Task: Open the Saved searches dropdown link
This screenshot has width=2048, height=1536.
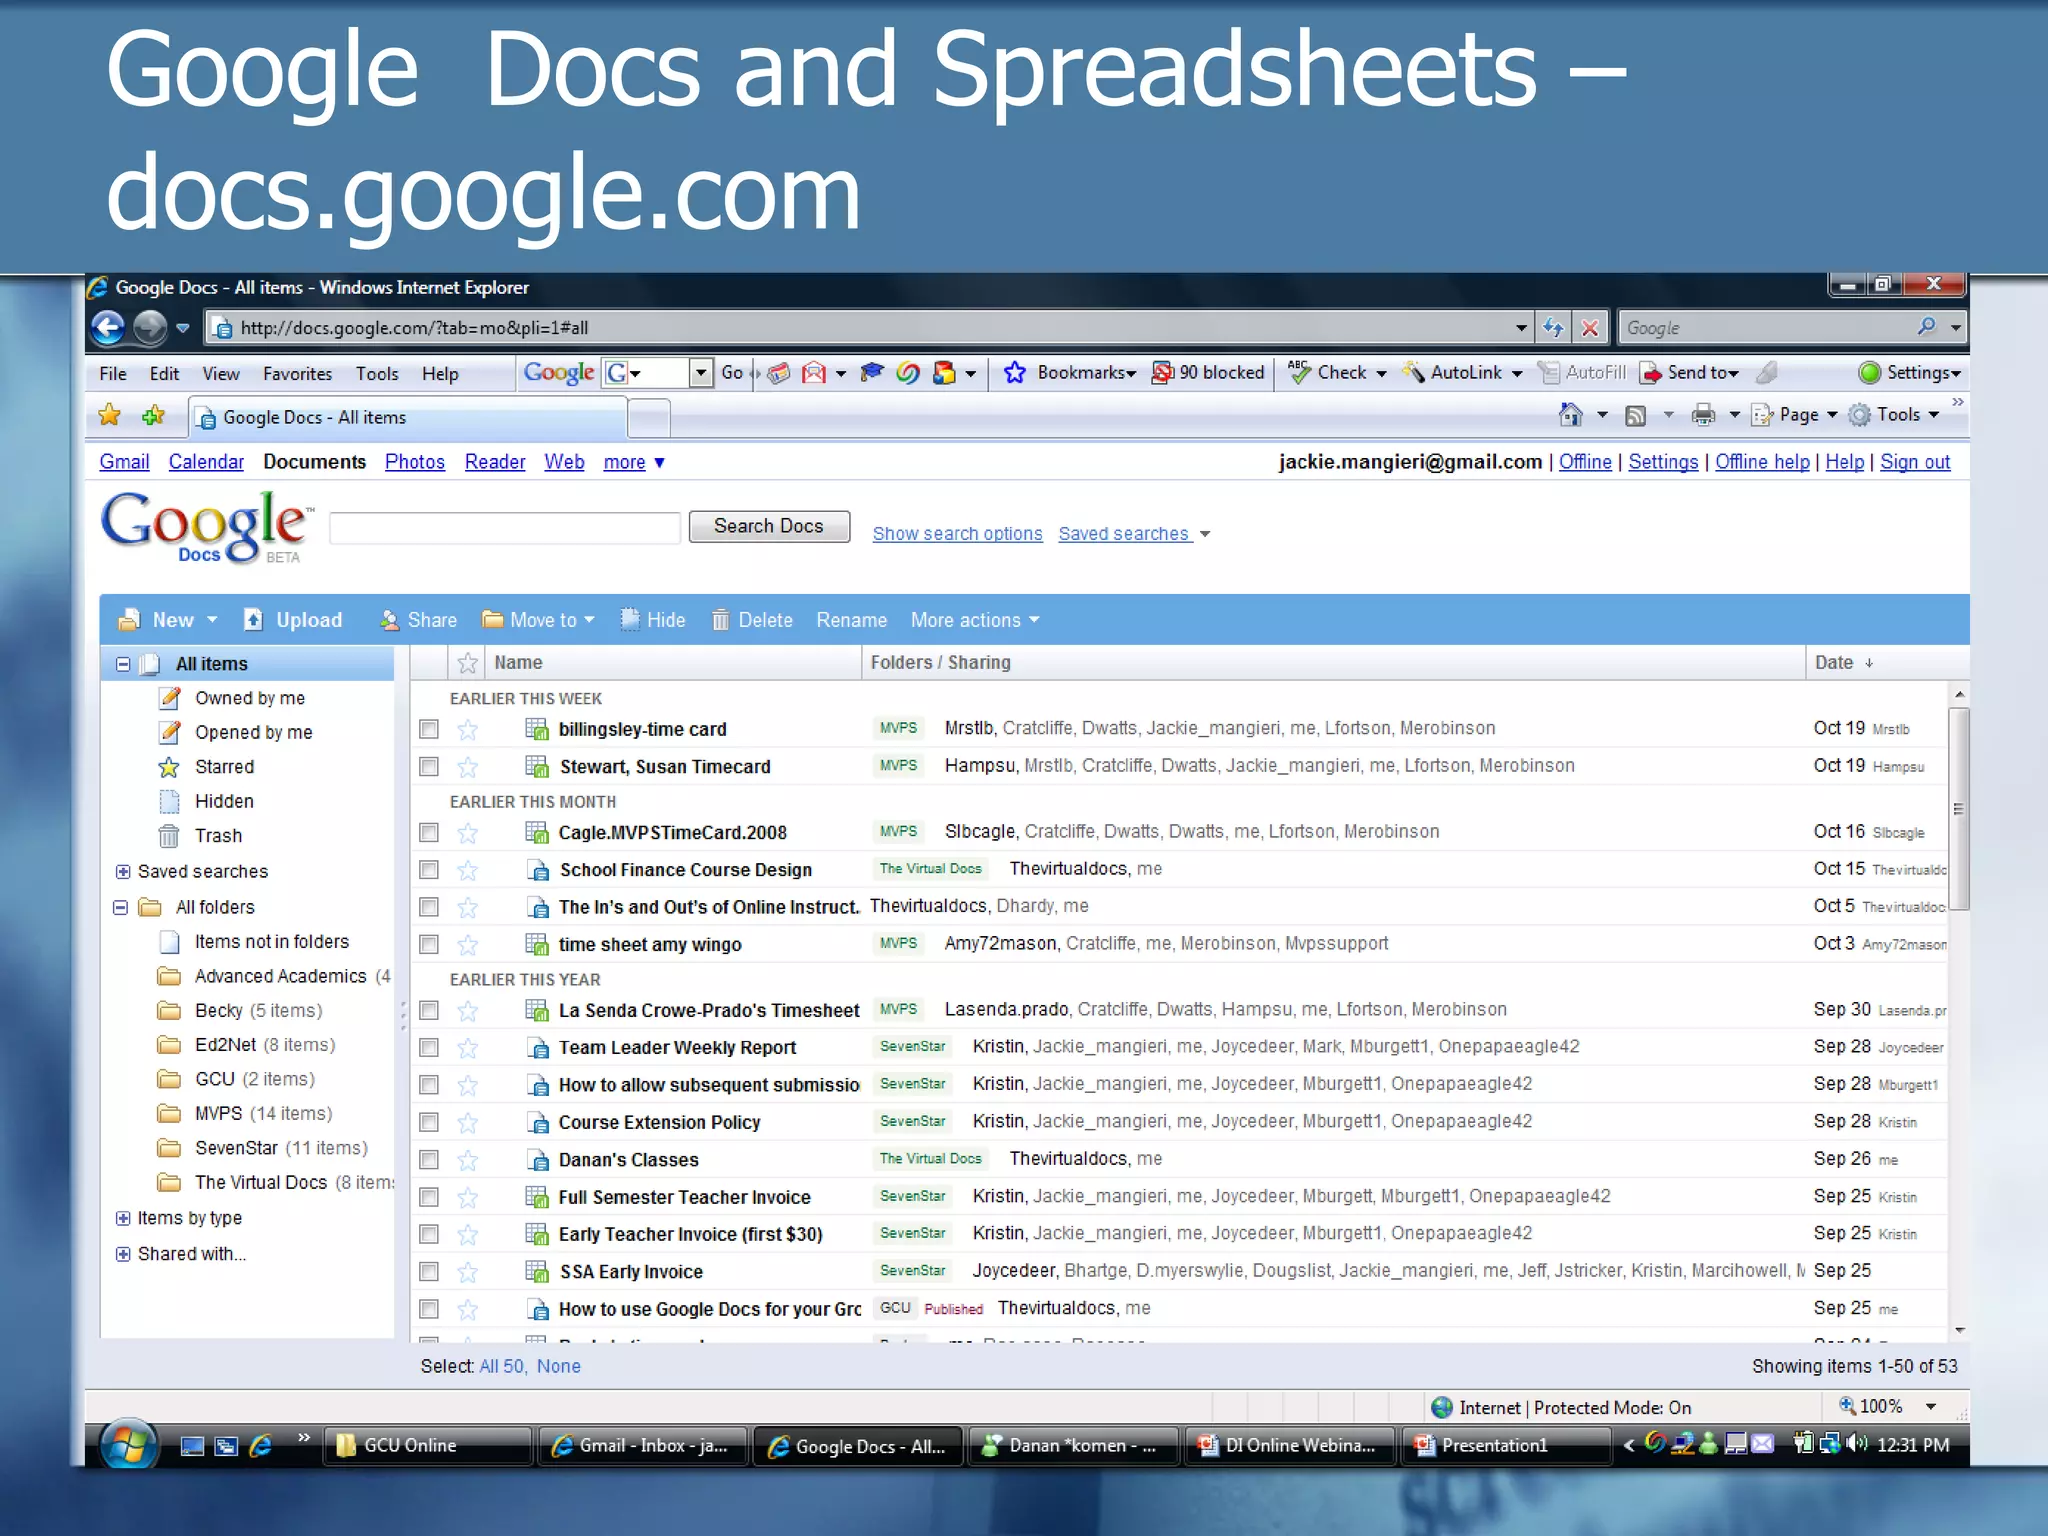Action: pyautogui.click(x=1134, y=534)
